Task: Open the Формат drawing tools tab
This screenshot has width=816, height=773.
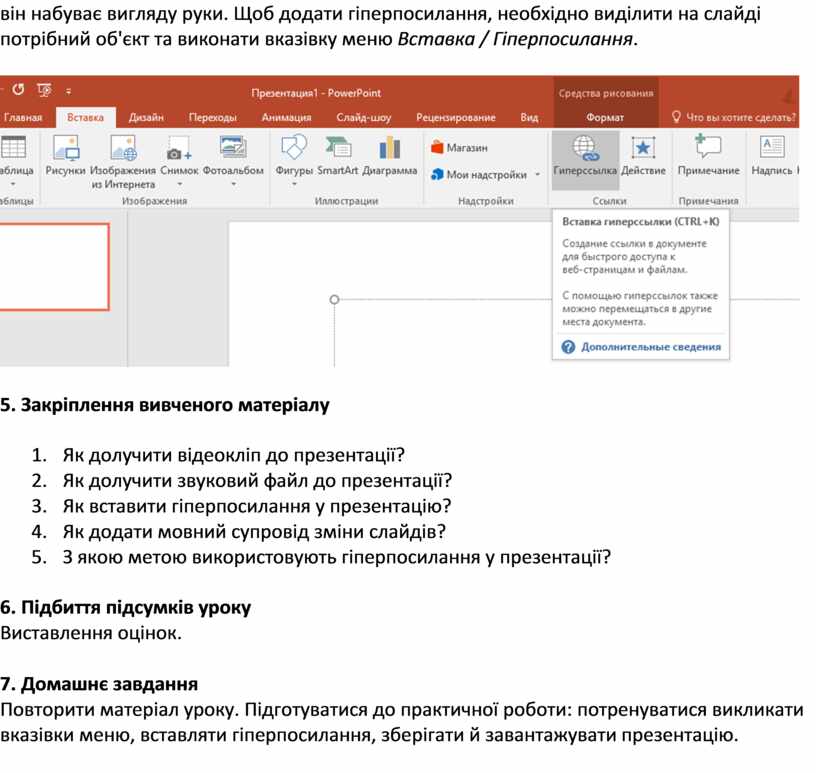Action: coord(605,118)
